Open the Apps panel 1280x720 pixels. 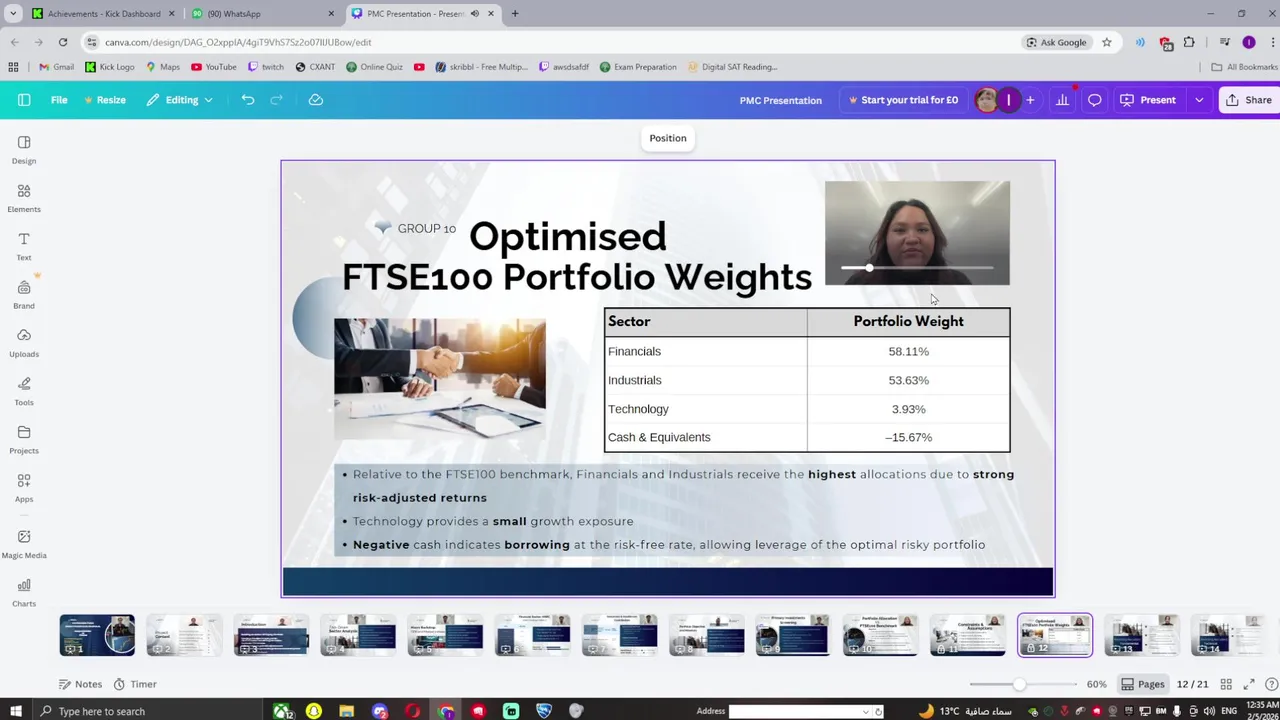coord(24,487)
